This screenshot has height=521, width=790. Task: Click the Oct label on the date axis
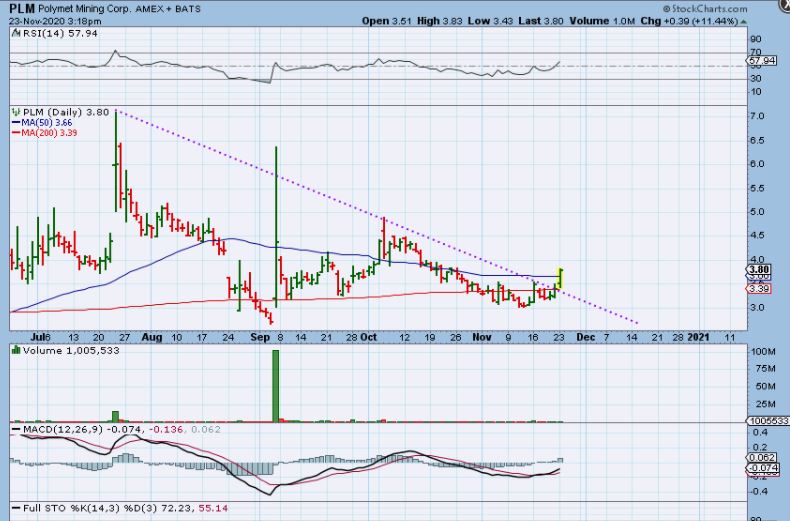coord(369,337)
